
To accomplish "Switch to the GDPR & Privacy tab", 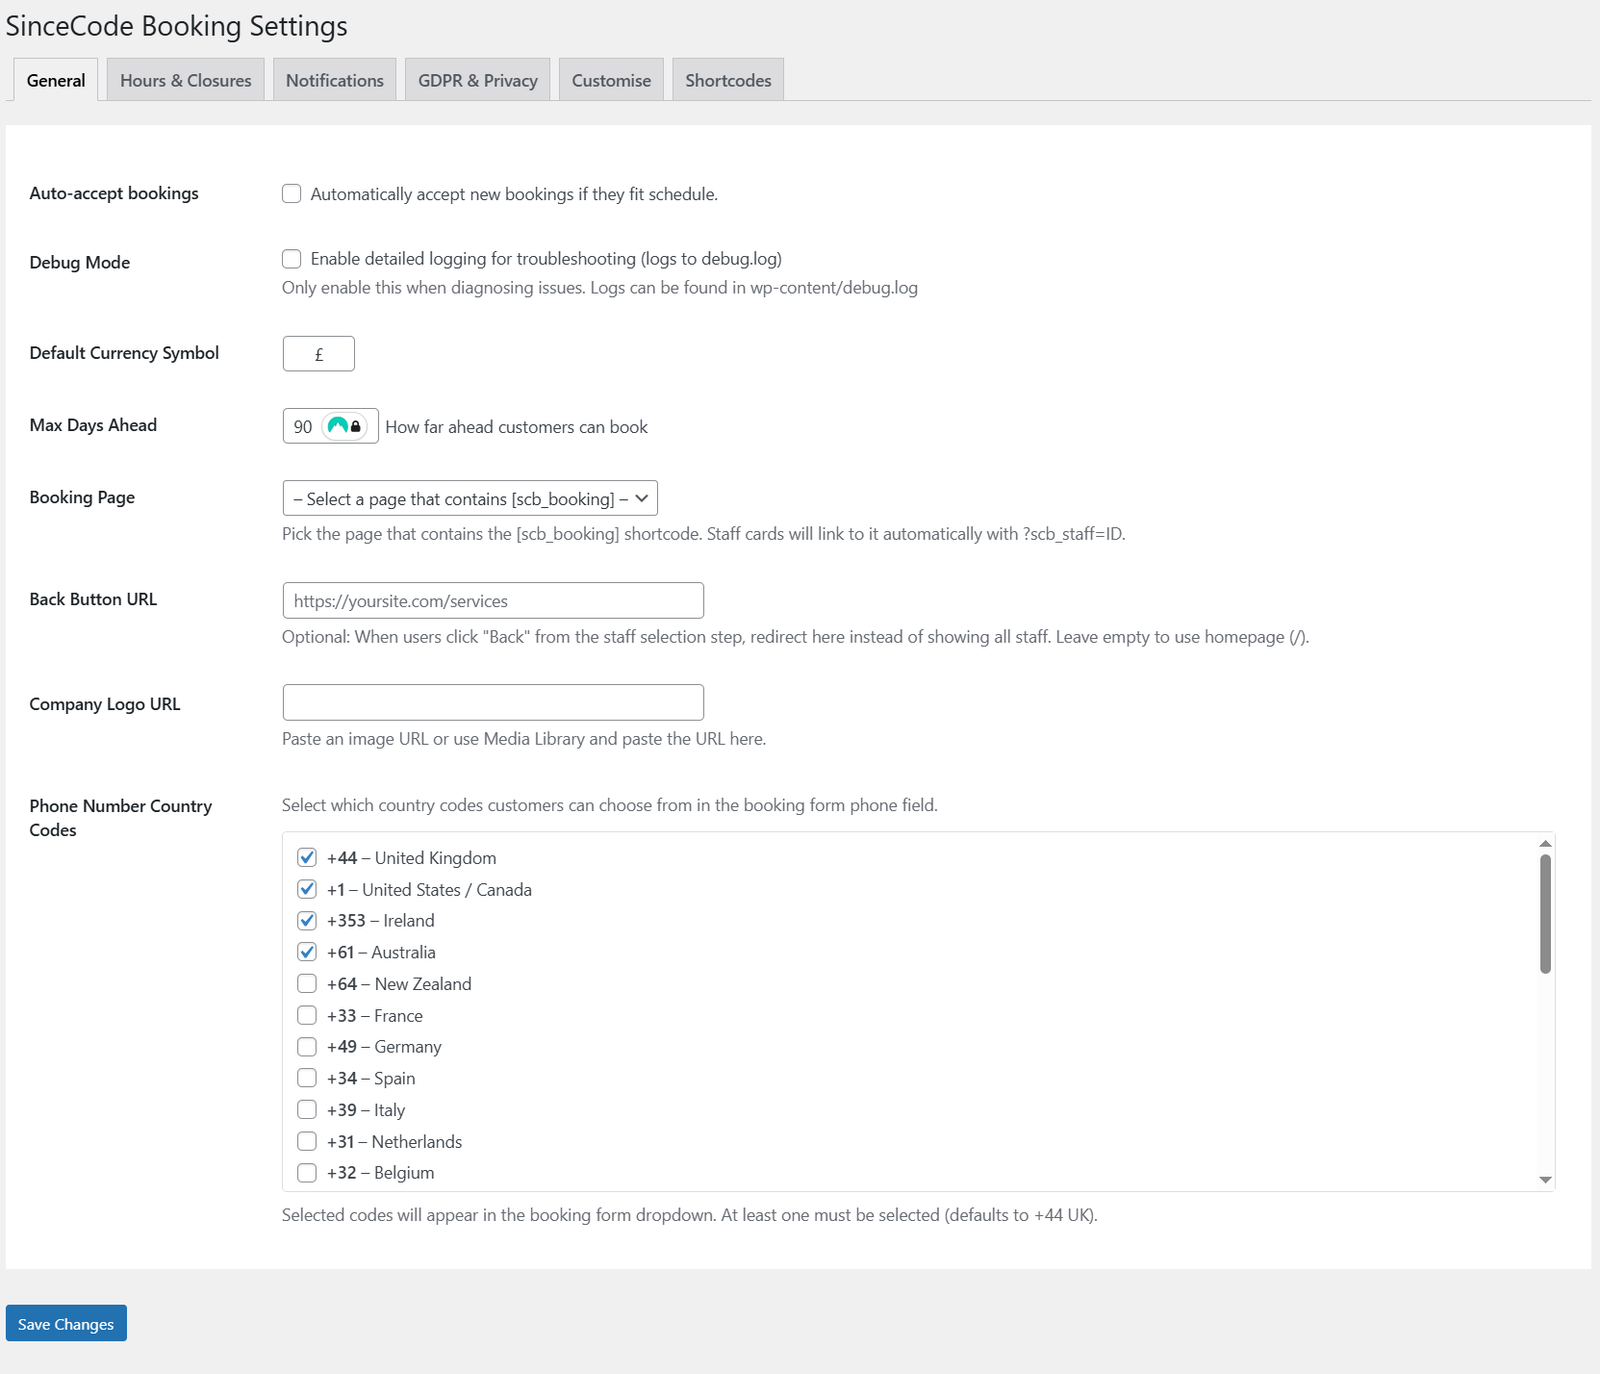I will point(477,79).
